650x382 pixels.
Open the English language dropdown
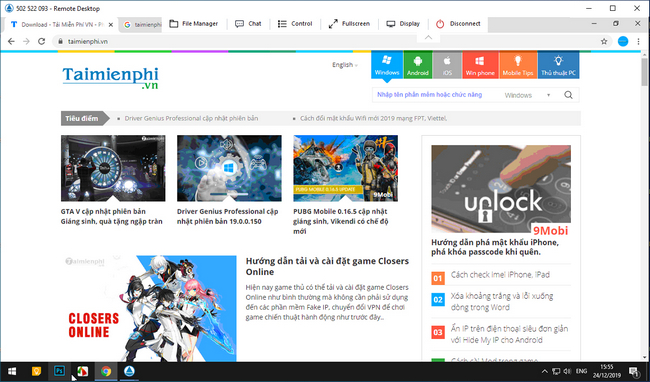344,65
